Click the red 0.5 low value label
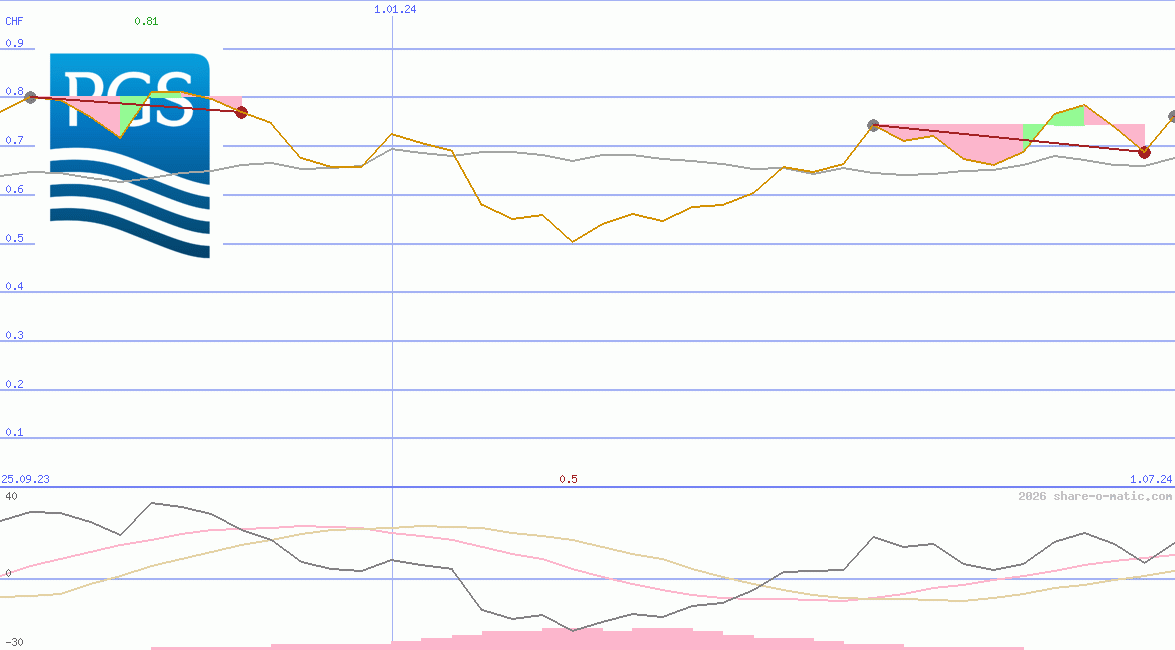Screen dimensions: 1175x650 pos(568,479)
